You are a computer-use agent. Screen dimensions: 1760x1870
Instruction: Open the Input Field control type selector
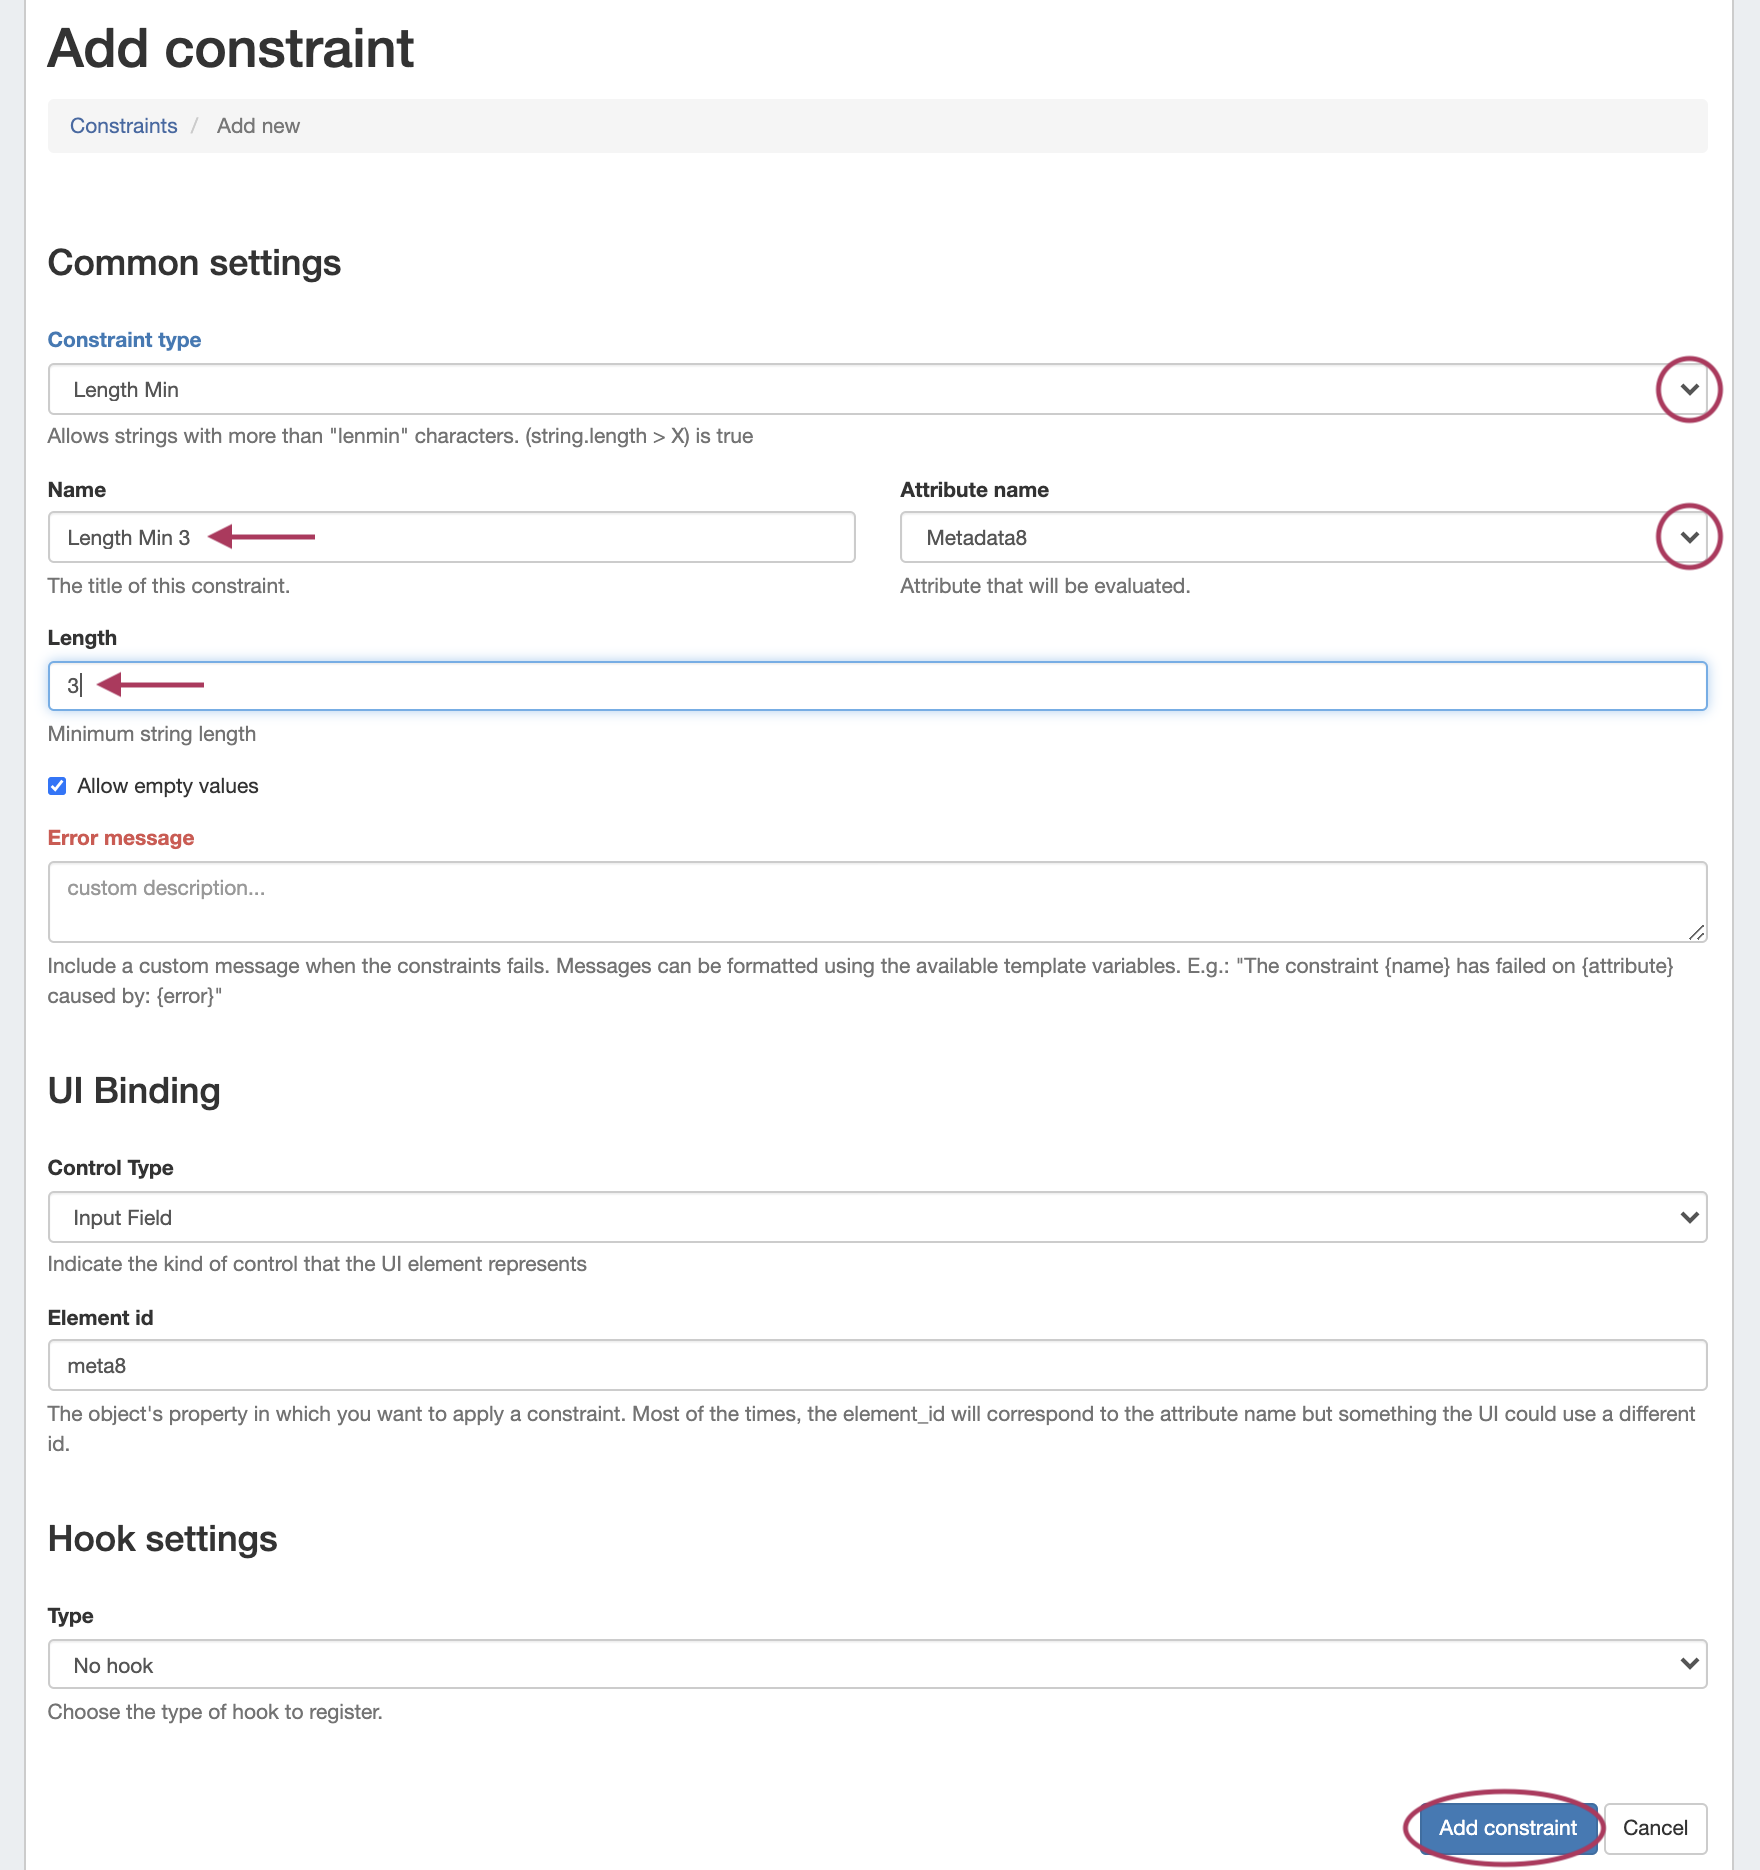[x=850, y=1218]
